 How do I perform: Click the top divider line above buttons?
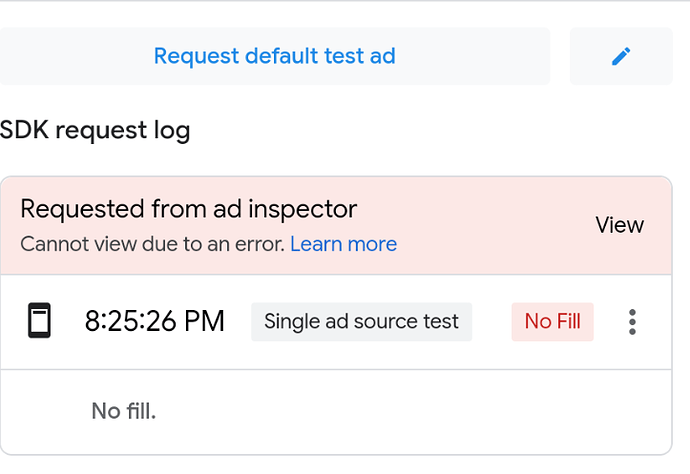[345, 1]
